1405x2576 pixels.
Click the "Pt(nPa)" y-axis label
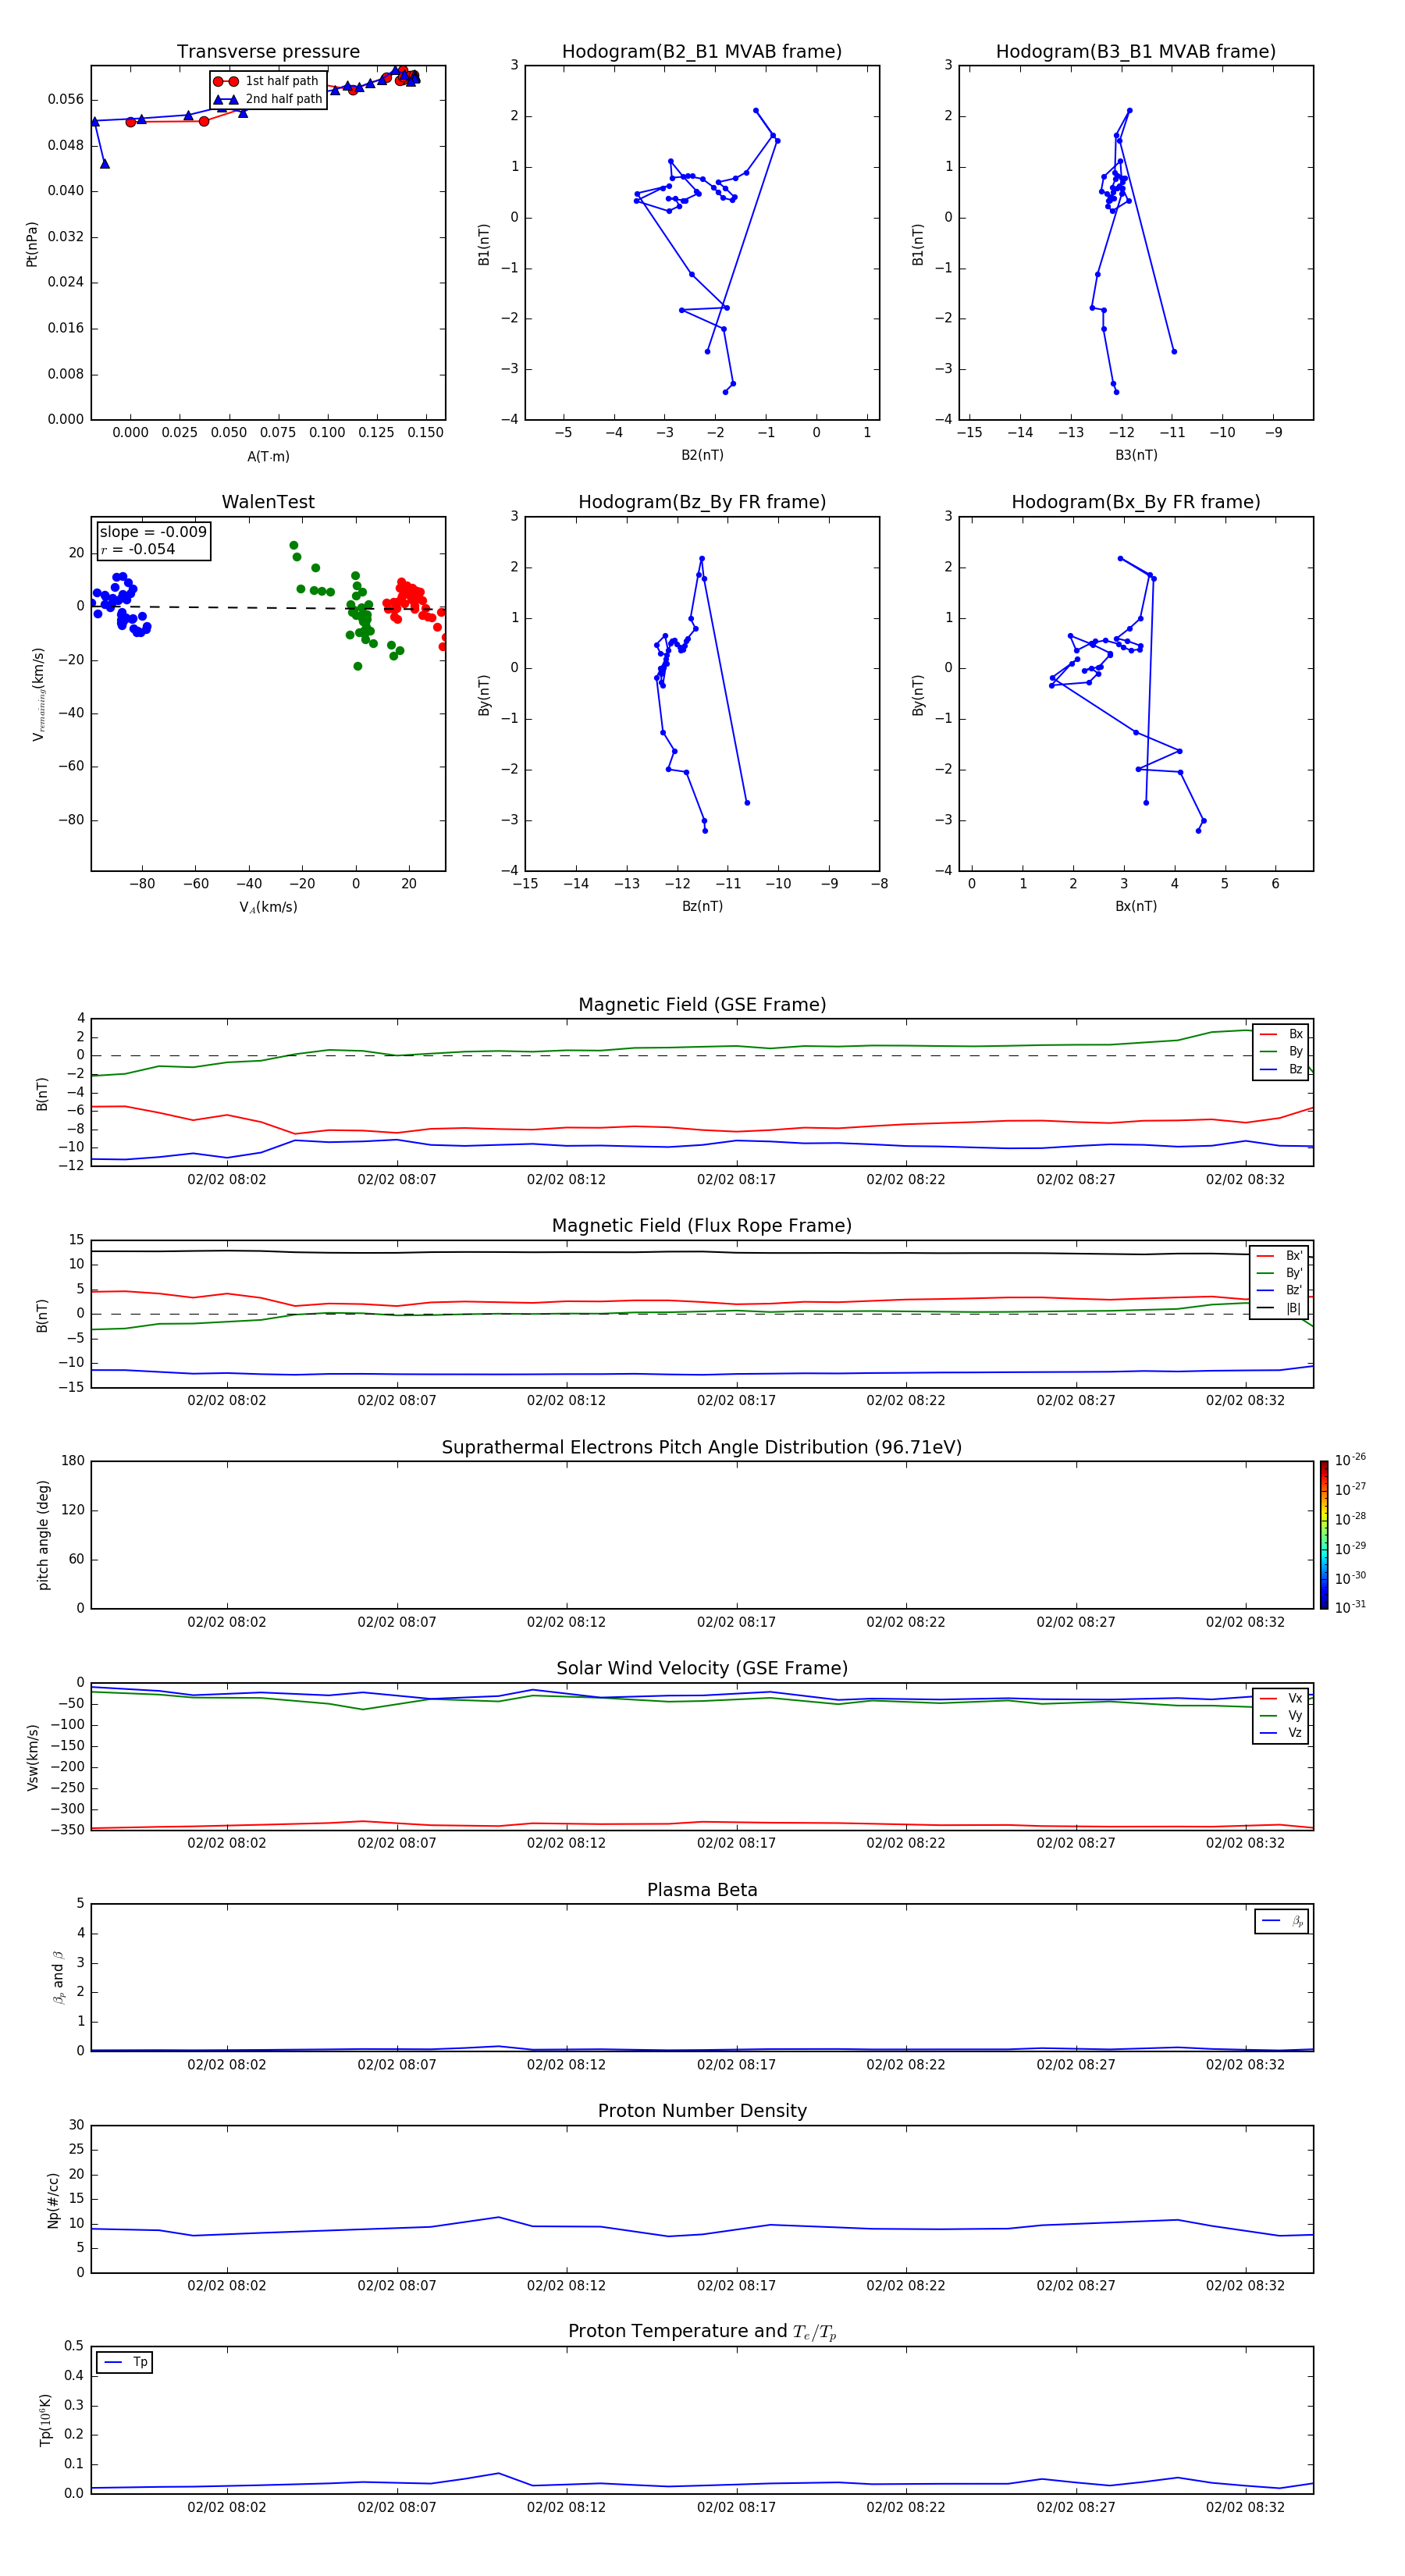point(32,243)
